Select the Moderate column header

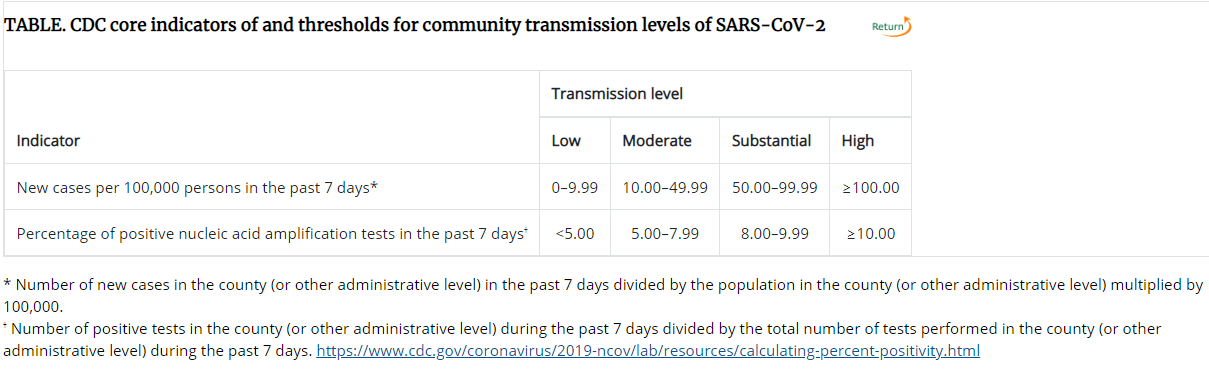(666, 140)
